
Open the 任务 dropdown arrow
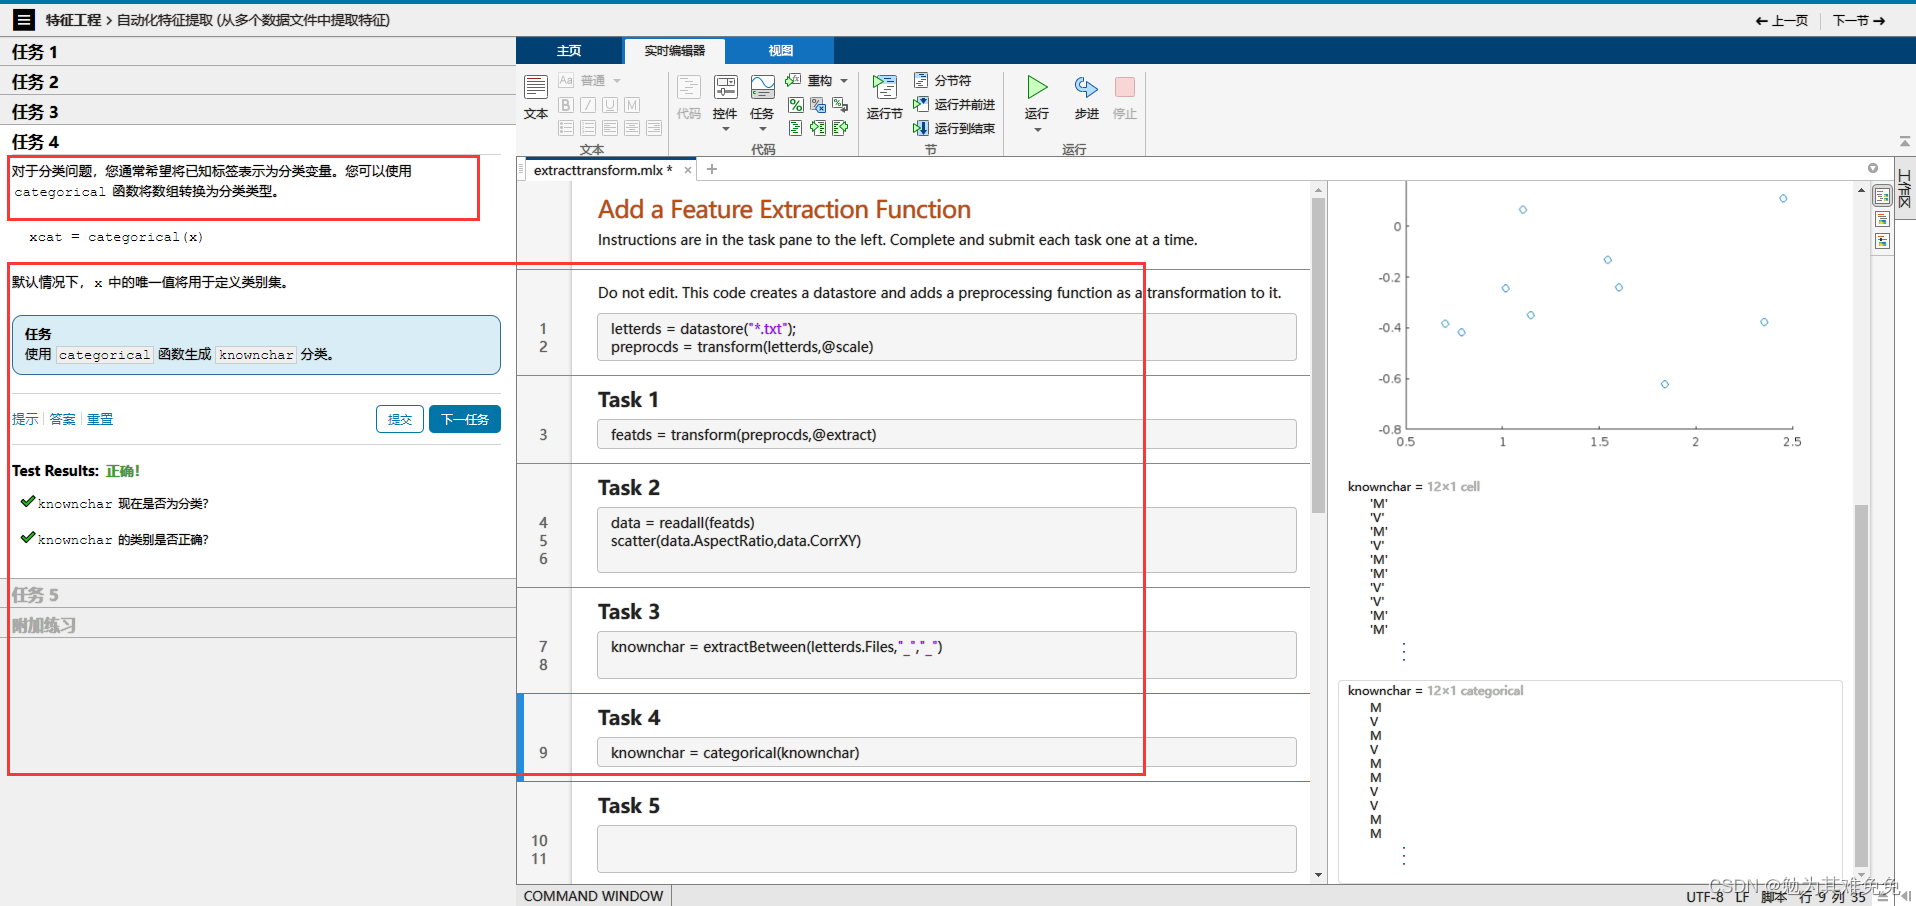point(762,129)
